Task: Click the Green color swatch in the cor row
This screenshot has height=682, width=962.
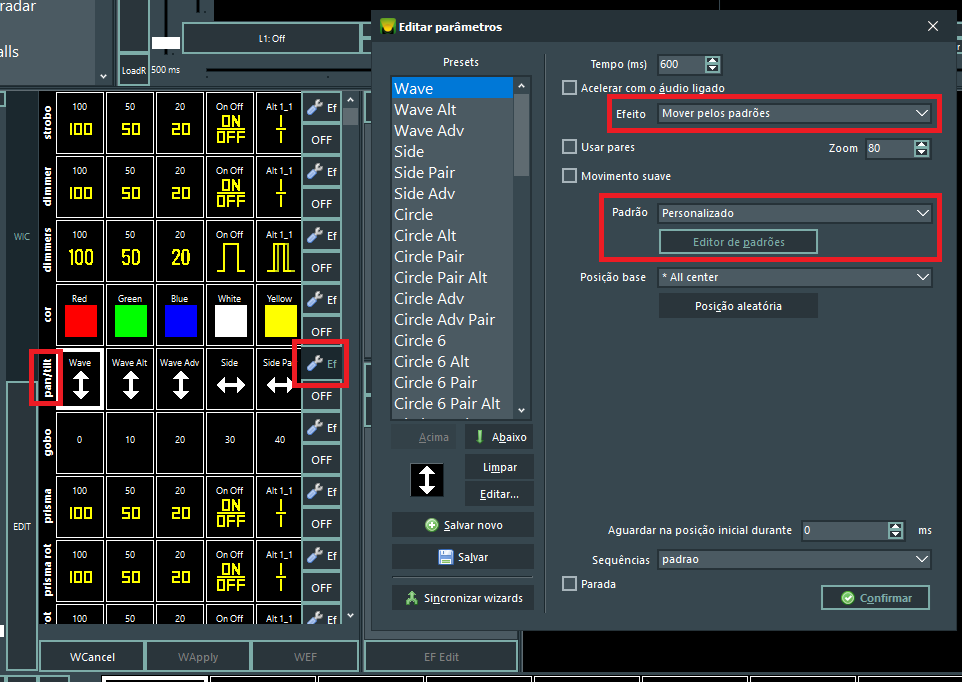Action: click(x=129, y=320)
